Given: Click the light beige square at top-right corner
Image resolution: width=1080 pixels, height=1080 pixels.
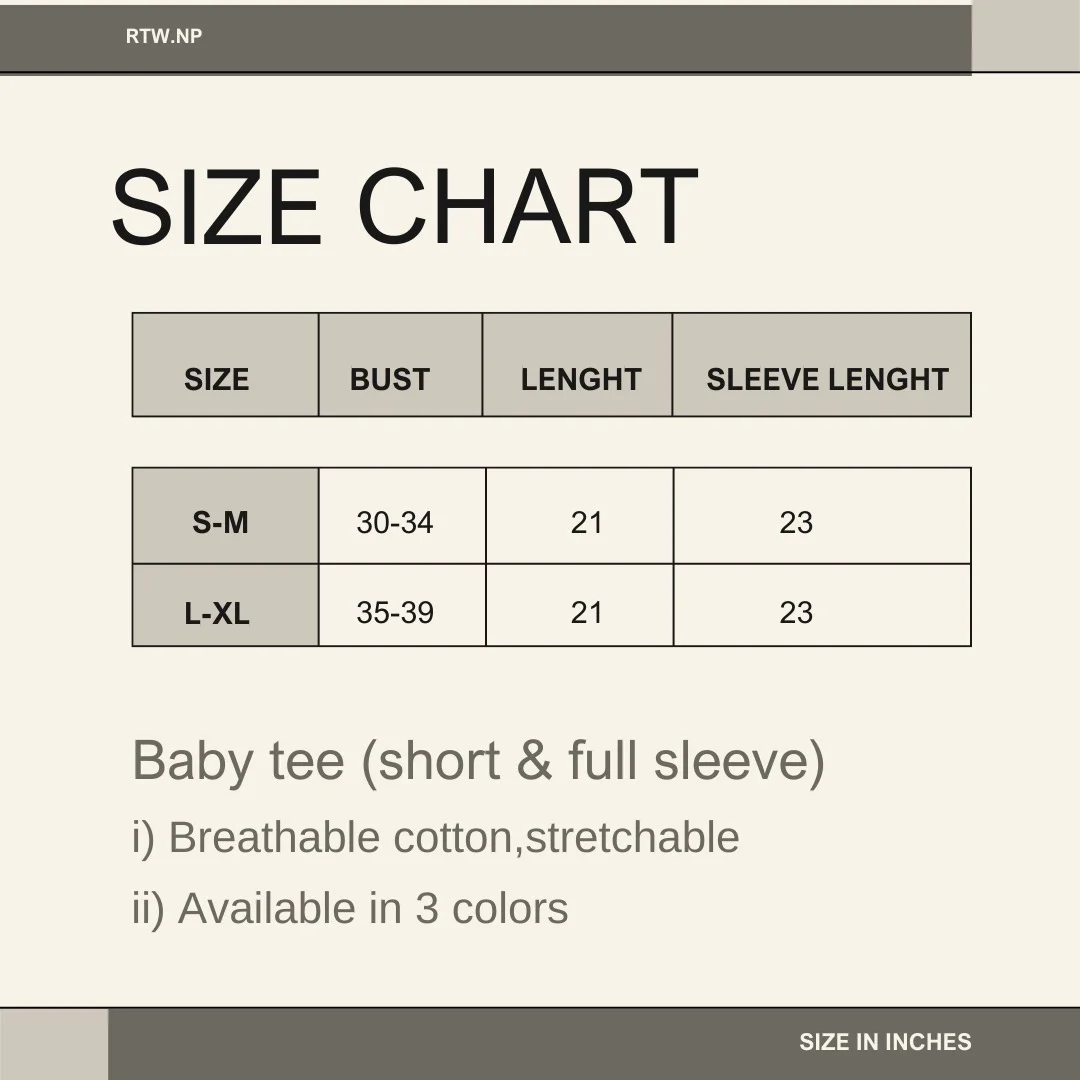Looking at the screenshot, I should pyautogui.click(x=1026, y=37).
